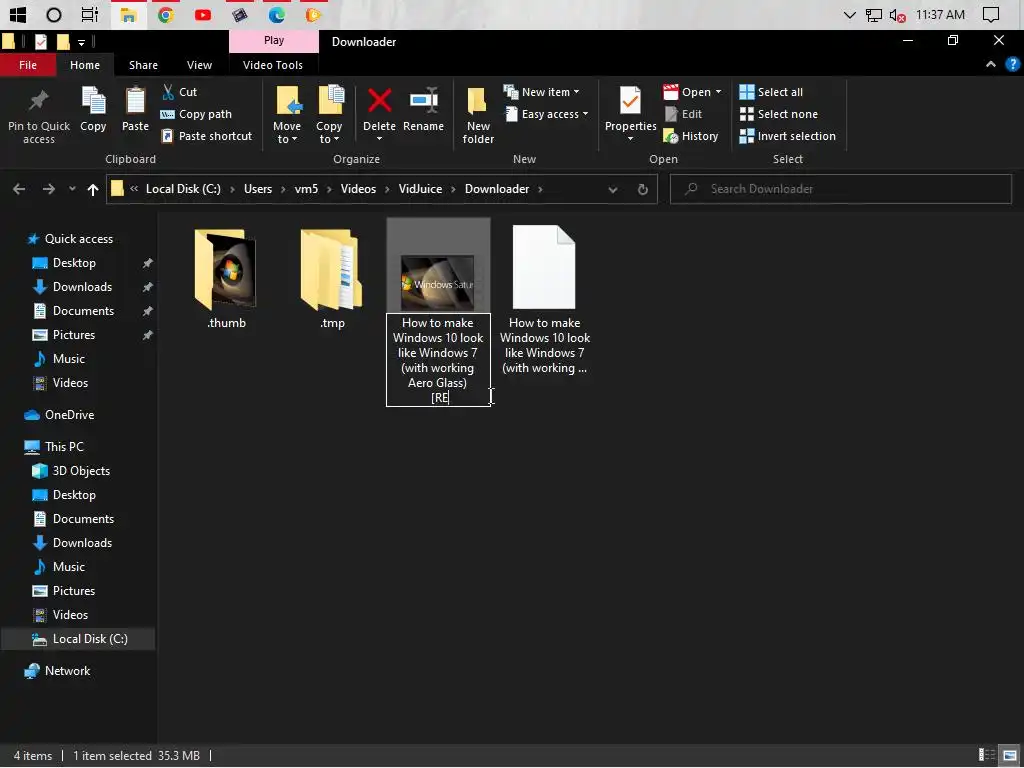Viewport: 1024px width, 768px height.
Task: Open file History from ribbon
Action: [x=691, y=136]
